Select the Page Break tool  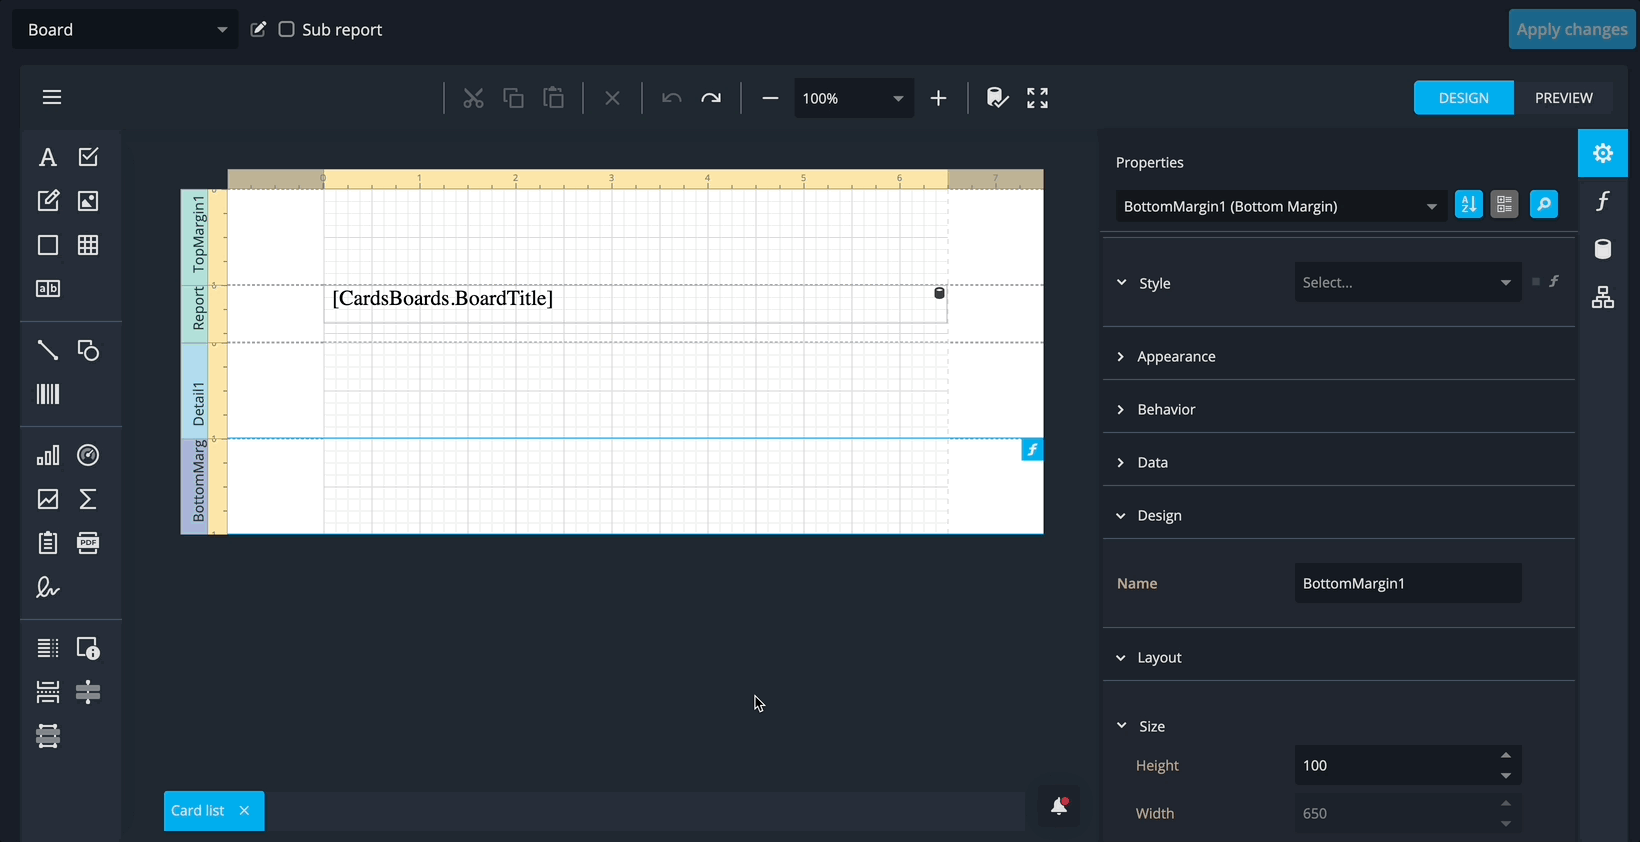point(47,692)
